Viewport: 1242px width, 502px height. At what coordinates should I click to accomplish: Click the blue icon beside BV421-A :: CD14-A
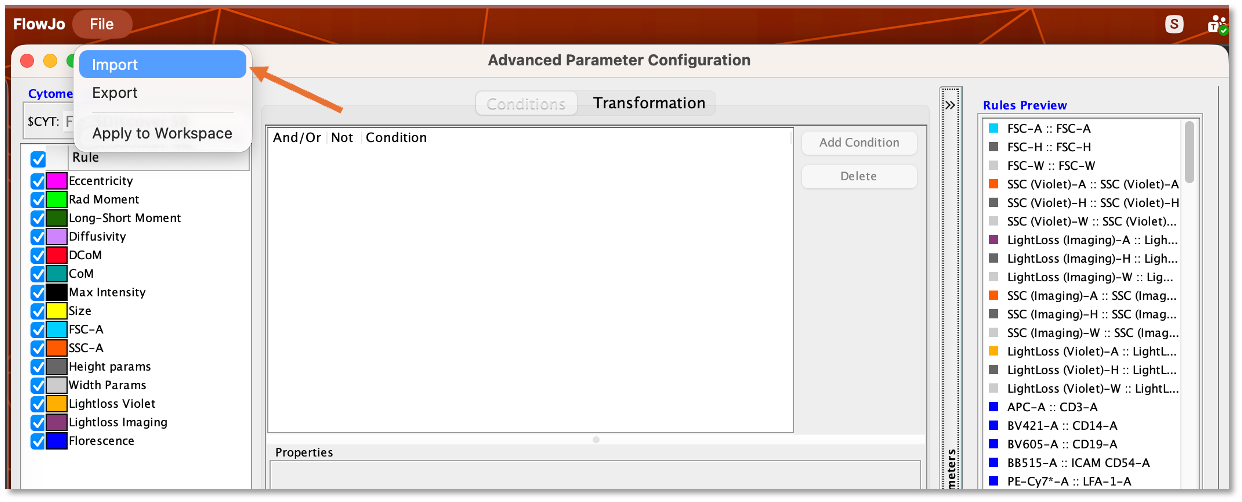(x=992, y=425)
